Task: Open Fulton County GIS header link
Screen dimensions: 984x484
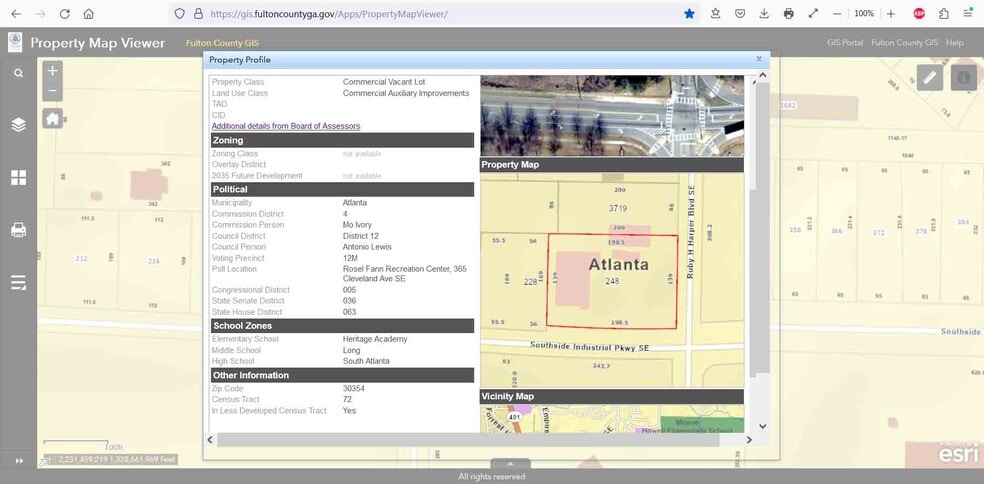Action: coord(904,43)
